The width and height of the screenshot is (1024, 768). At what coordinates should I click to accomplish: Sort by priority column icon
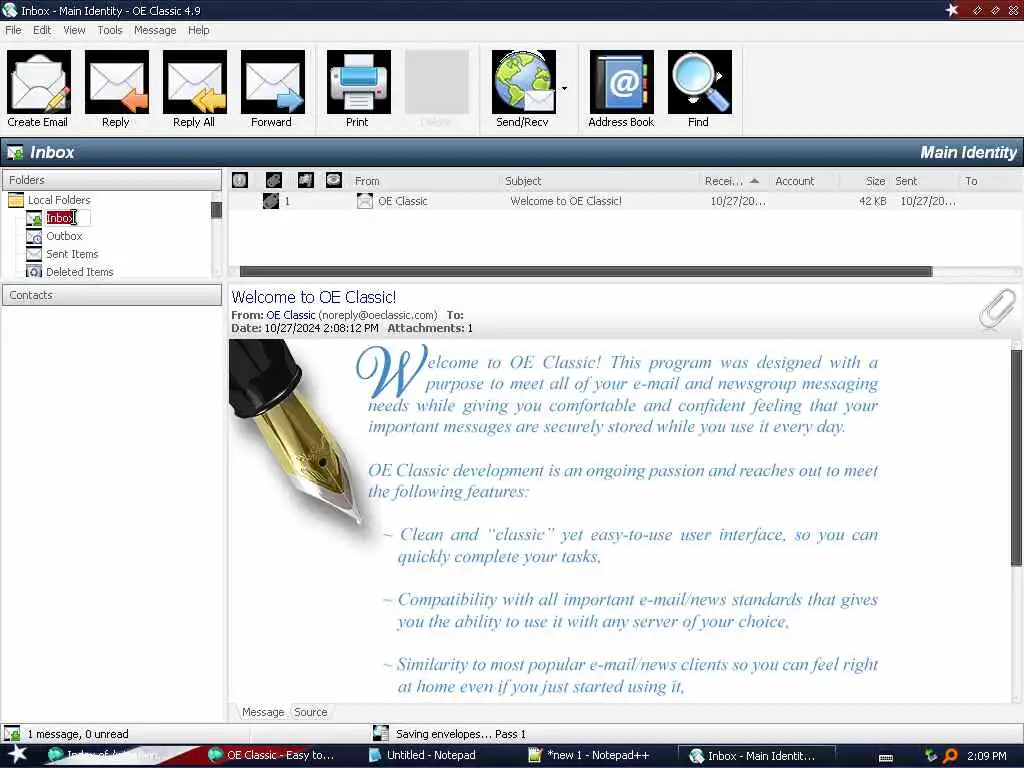[240, 180]
